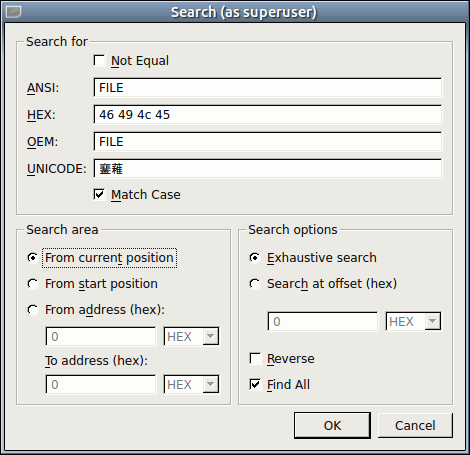This screenshot has height=455, width=470.
Task: Disable the Find All checkbox
Action: tap(255, 385)
